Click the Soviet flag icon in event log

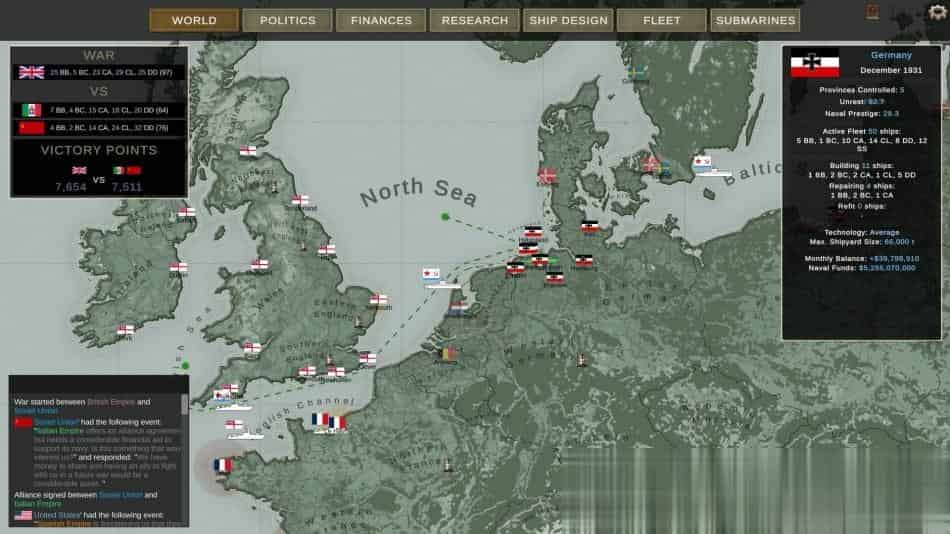[x=23, y=422]
